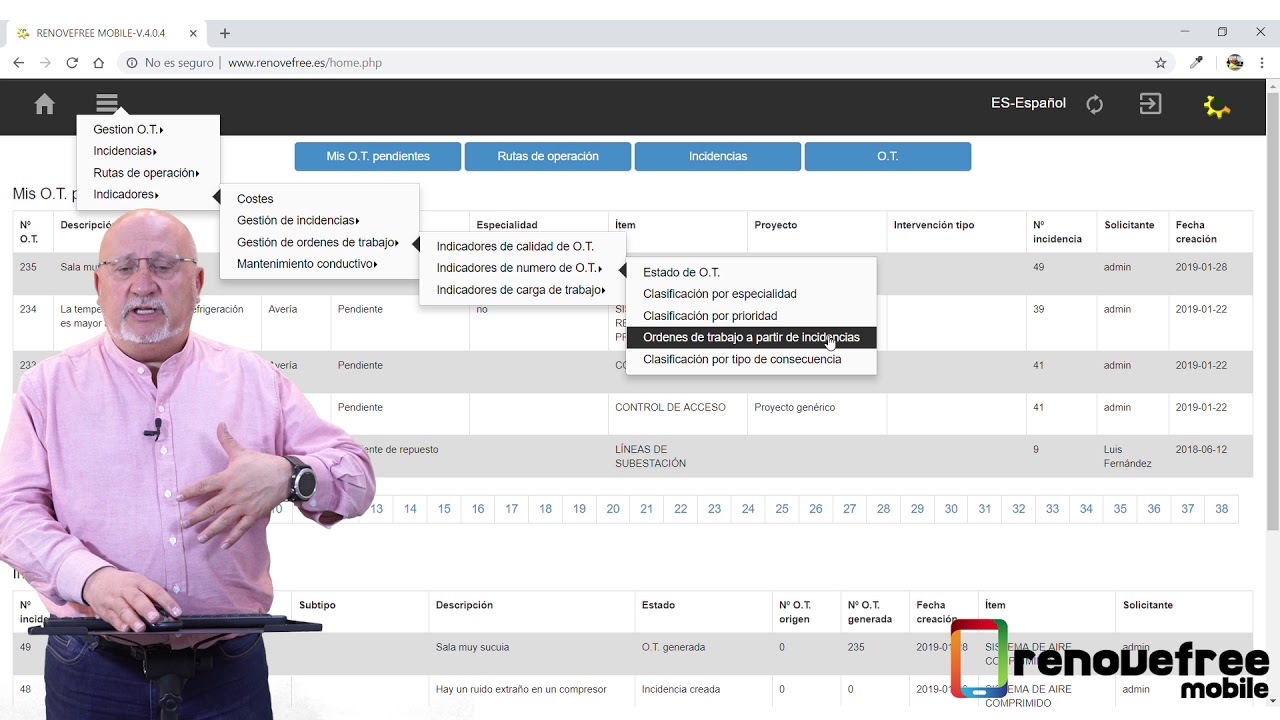The image size is (1280, 720).
Task: Select Costes menu entry
Action: click(255, 199)
